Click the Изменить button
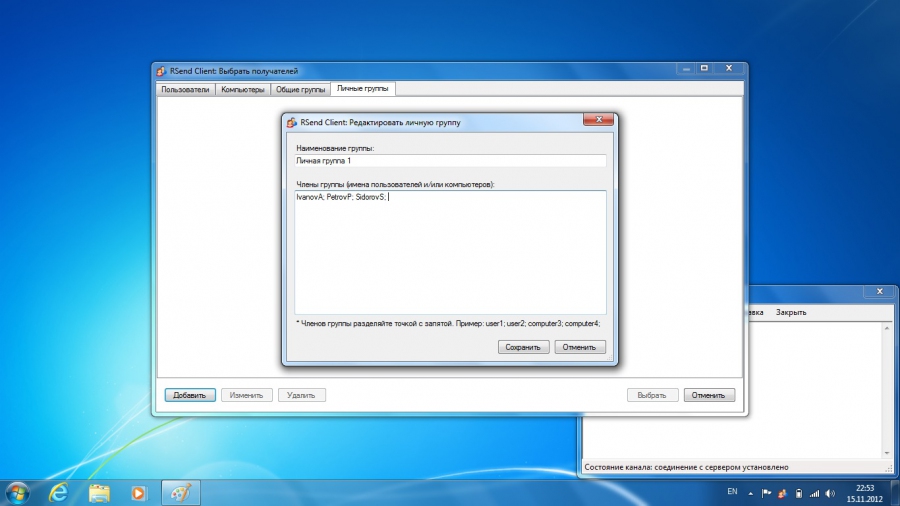900x506 pixels. (246, 395)
